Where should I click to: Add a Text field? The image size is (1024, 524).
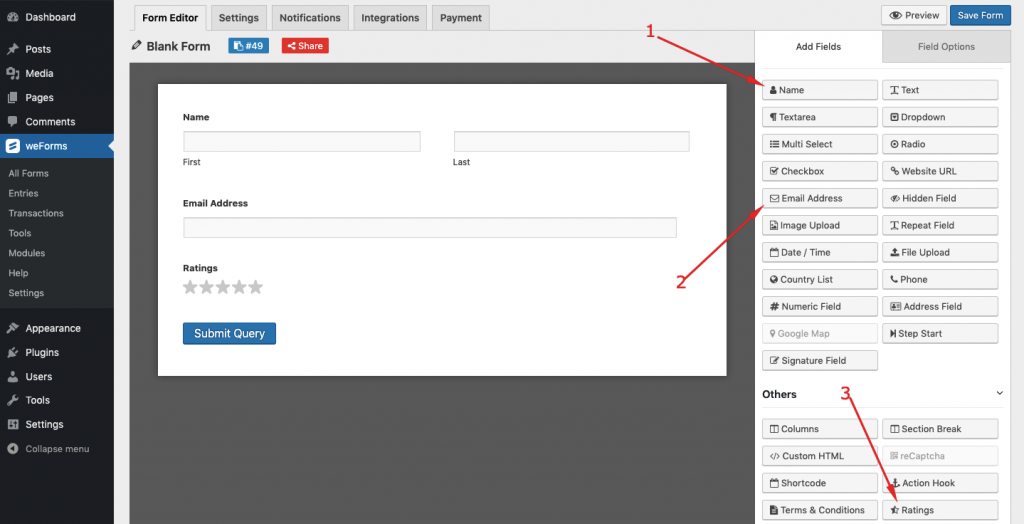tap(940, 90)
